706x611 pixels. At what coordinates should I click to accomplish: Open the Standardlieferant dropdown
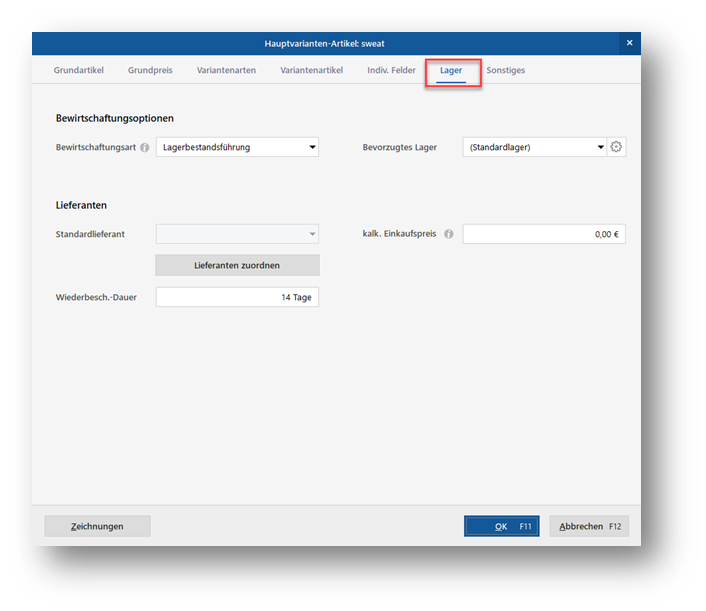click(x=237, y=234)
